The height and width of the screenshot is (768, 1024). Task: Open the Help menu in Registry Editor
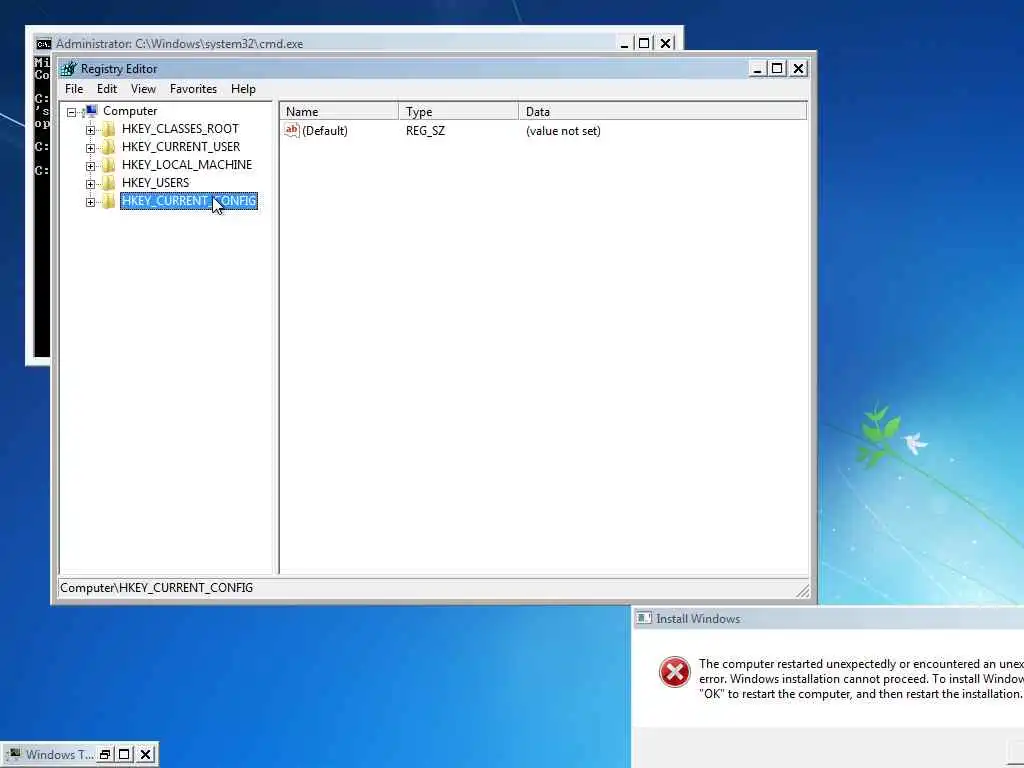pyautogui.click(x=243, y=89)
